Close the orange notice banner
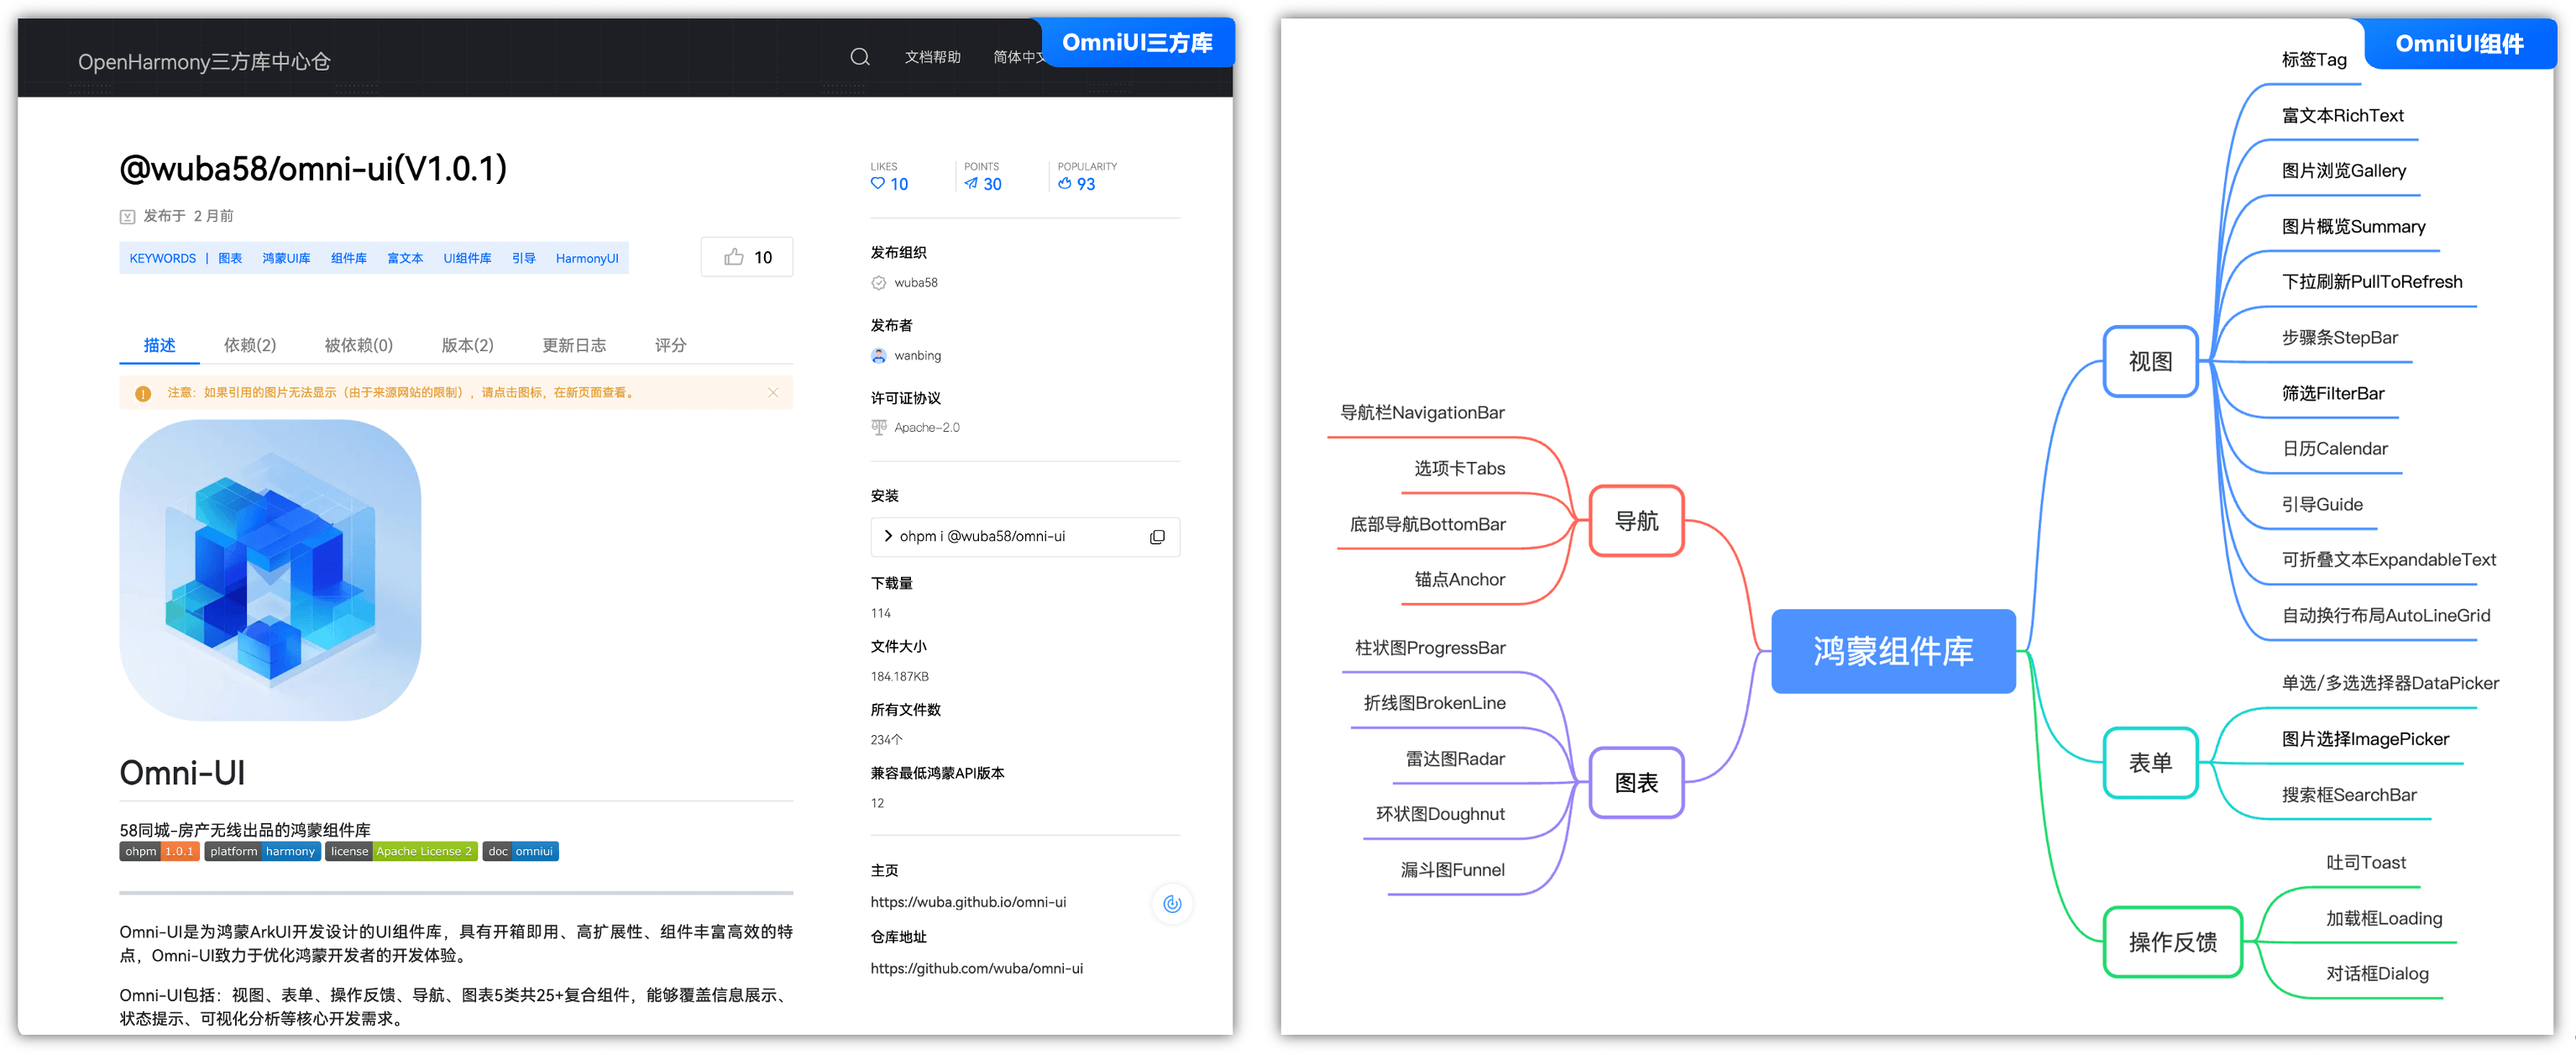The image size is (2576, 1055). tap(773, 392)
